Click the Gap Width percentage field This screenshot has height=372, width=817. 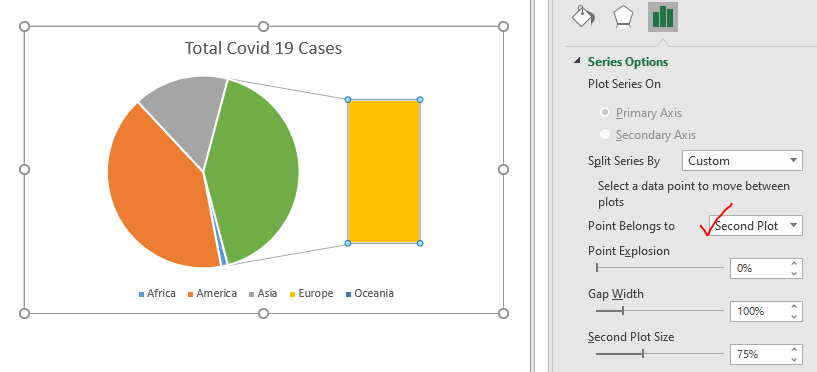[x=759, y=312]
